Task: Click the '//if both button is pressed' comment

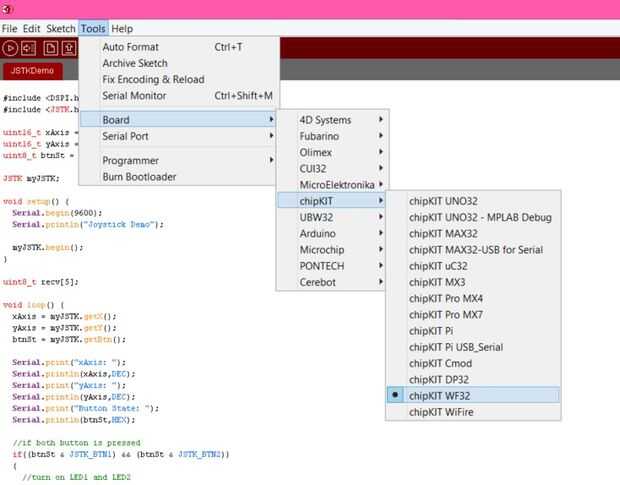Action: click(76, 442)
